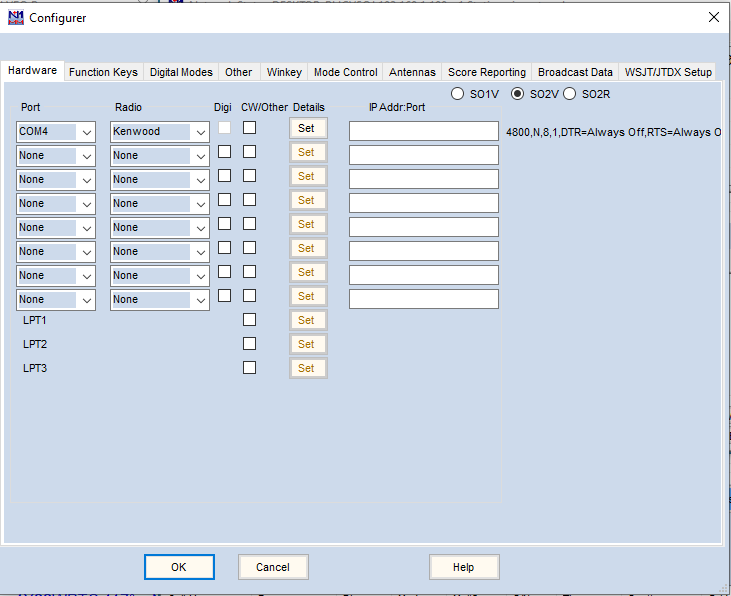Open the third row Radio dropdown
This screenshot has height=596, width=731.
coord(200,180)
